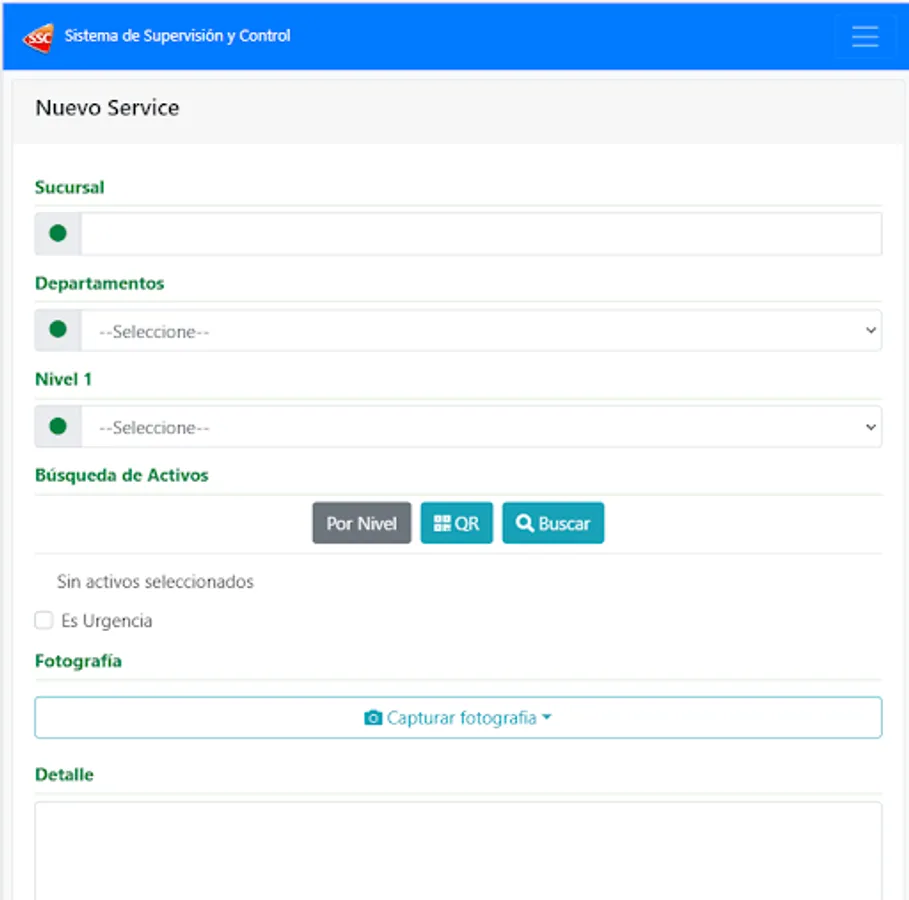Click the Sin activos seleccionados text

click(155, 582)
